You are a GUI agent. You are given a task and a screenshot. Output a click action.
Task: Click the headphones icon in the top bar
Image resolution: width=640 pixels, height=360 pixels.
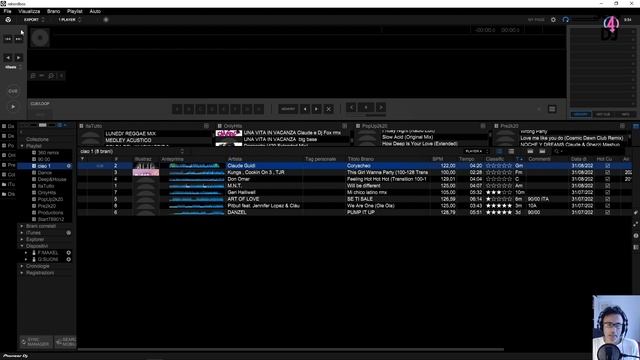point(566,20)
